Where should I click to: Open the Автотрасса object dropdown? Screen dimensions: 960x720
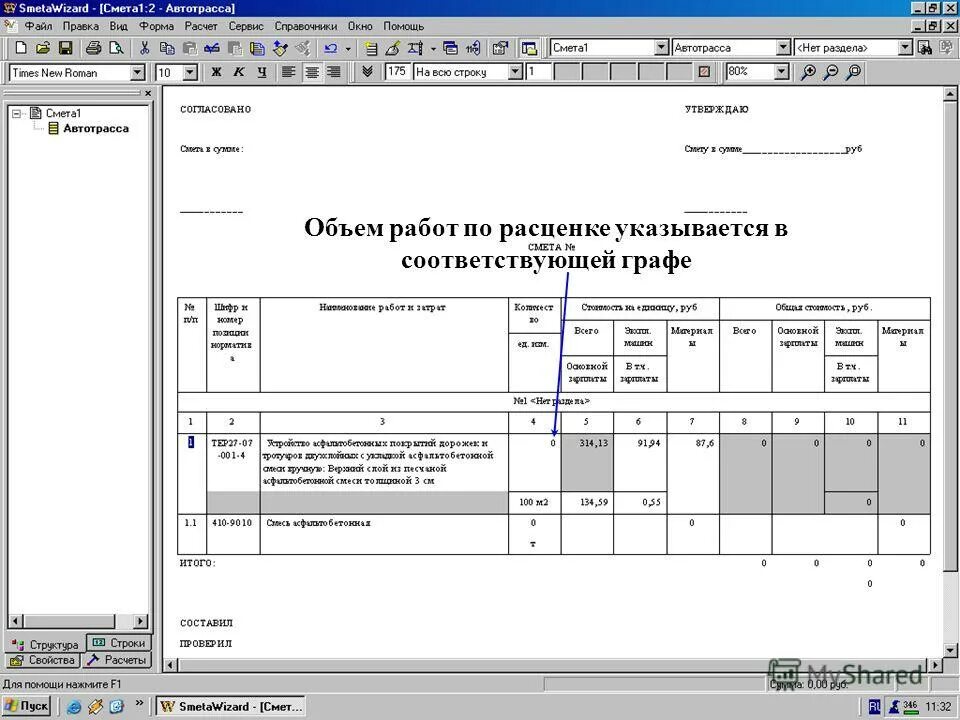point(783,48)
